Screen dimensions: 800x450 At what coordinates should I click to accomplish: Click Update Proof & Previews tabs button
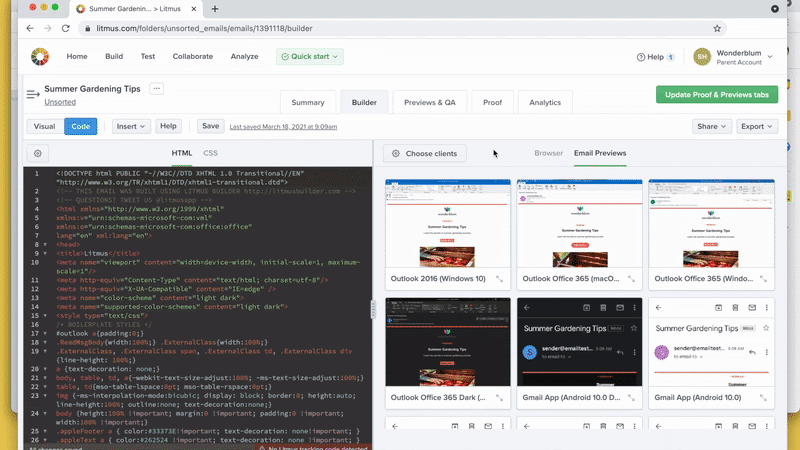pos(717,94)
